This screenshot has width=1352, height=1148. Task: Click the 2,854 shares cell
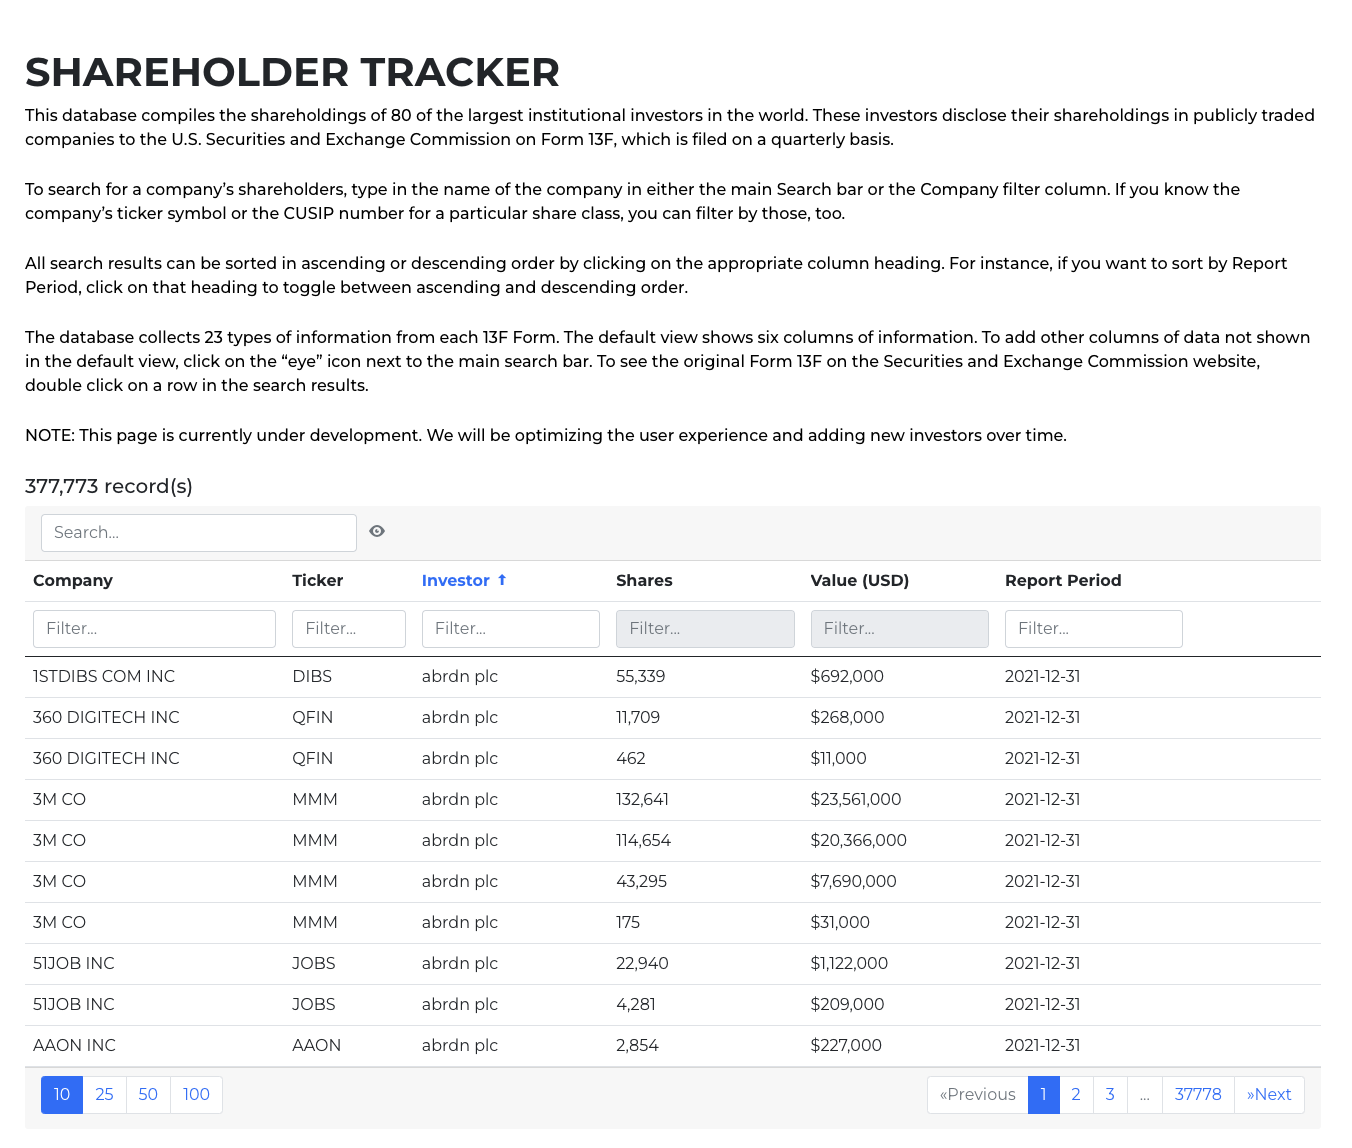click(x=638, y=1045)
